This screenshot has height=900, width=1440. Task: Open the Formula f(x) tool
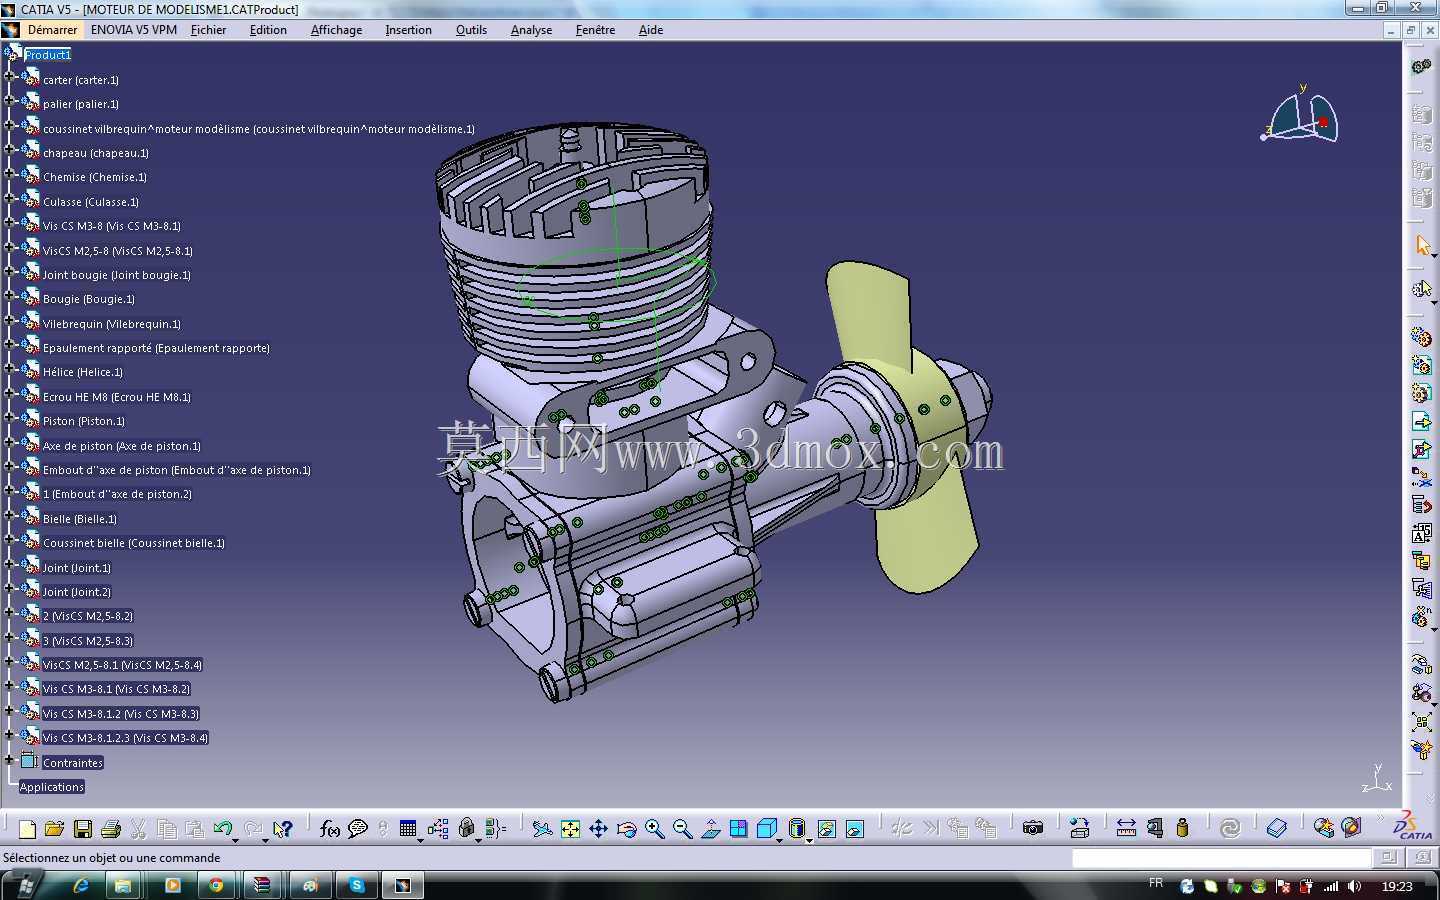[330, 829]
